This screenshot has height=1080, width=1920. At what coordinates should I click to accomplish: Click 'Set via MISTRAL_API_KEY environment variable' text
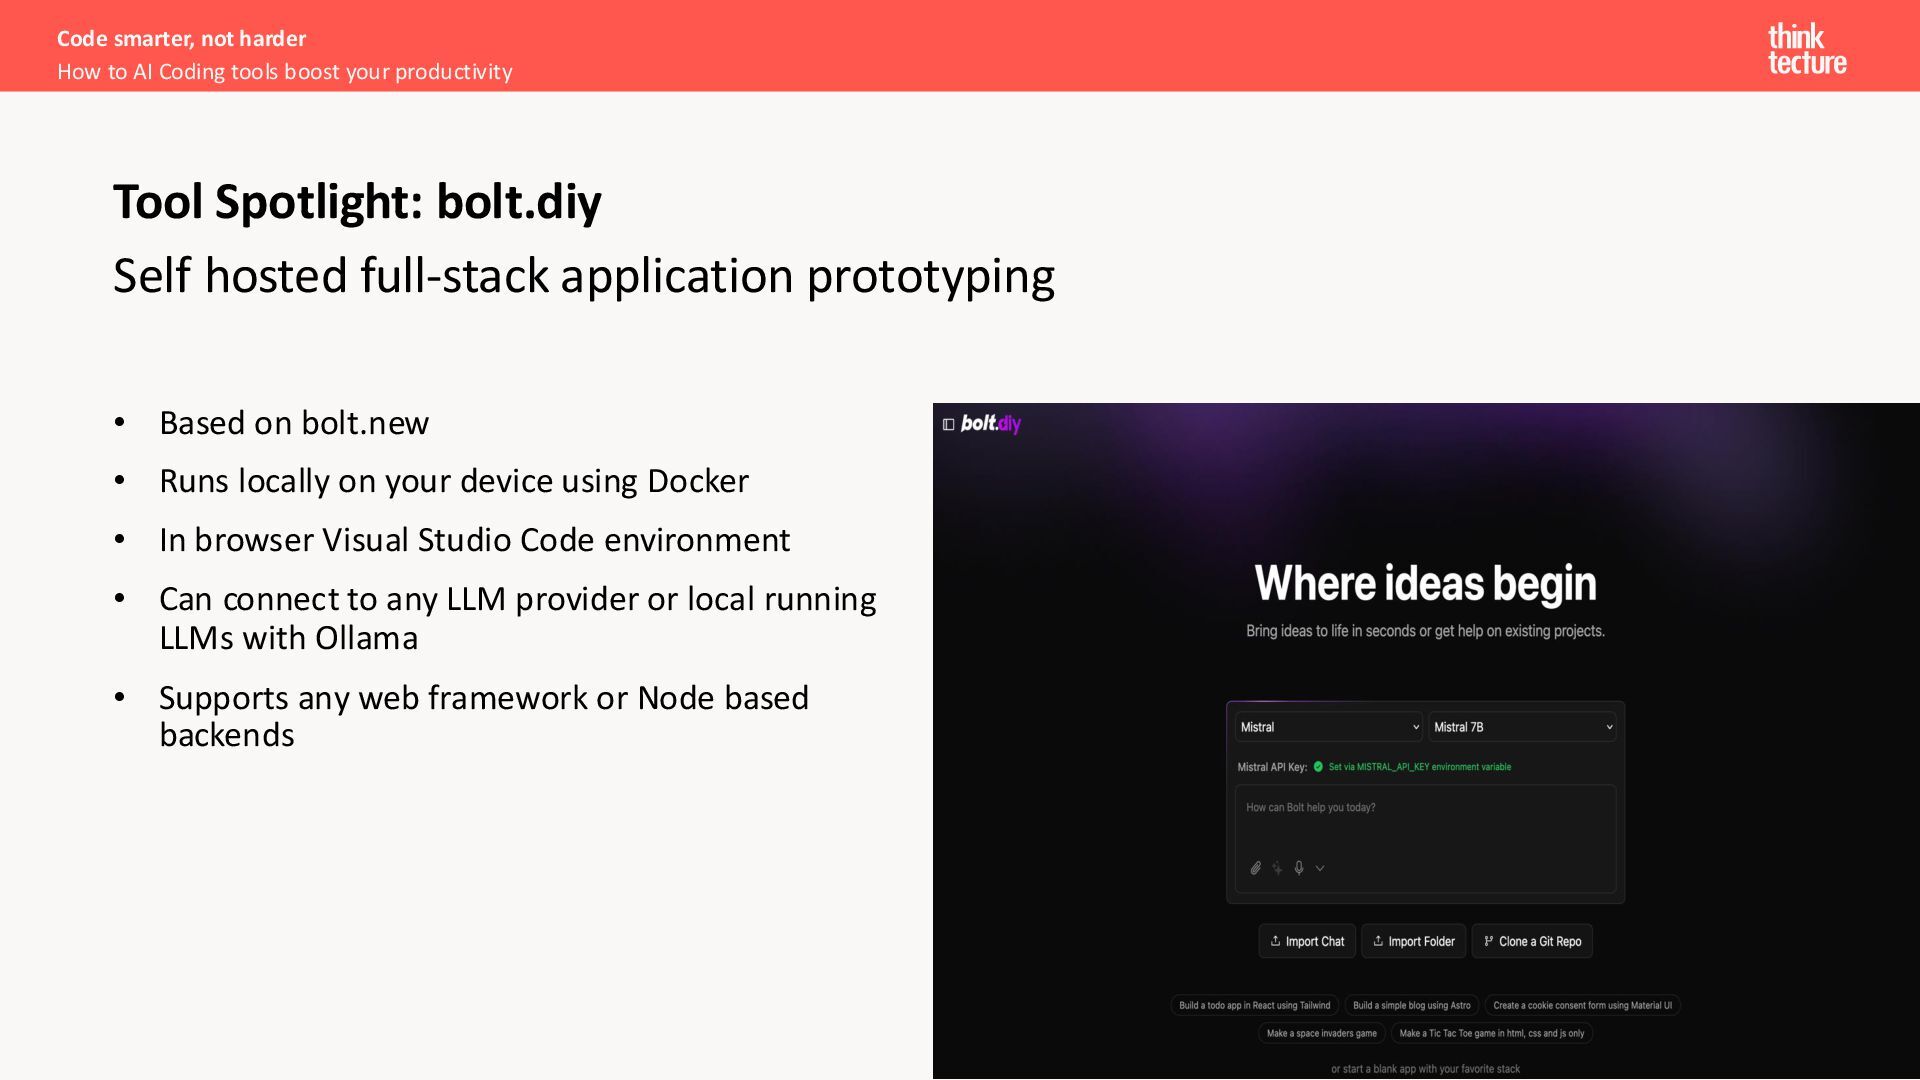click(x=1419, y=767)
